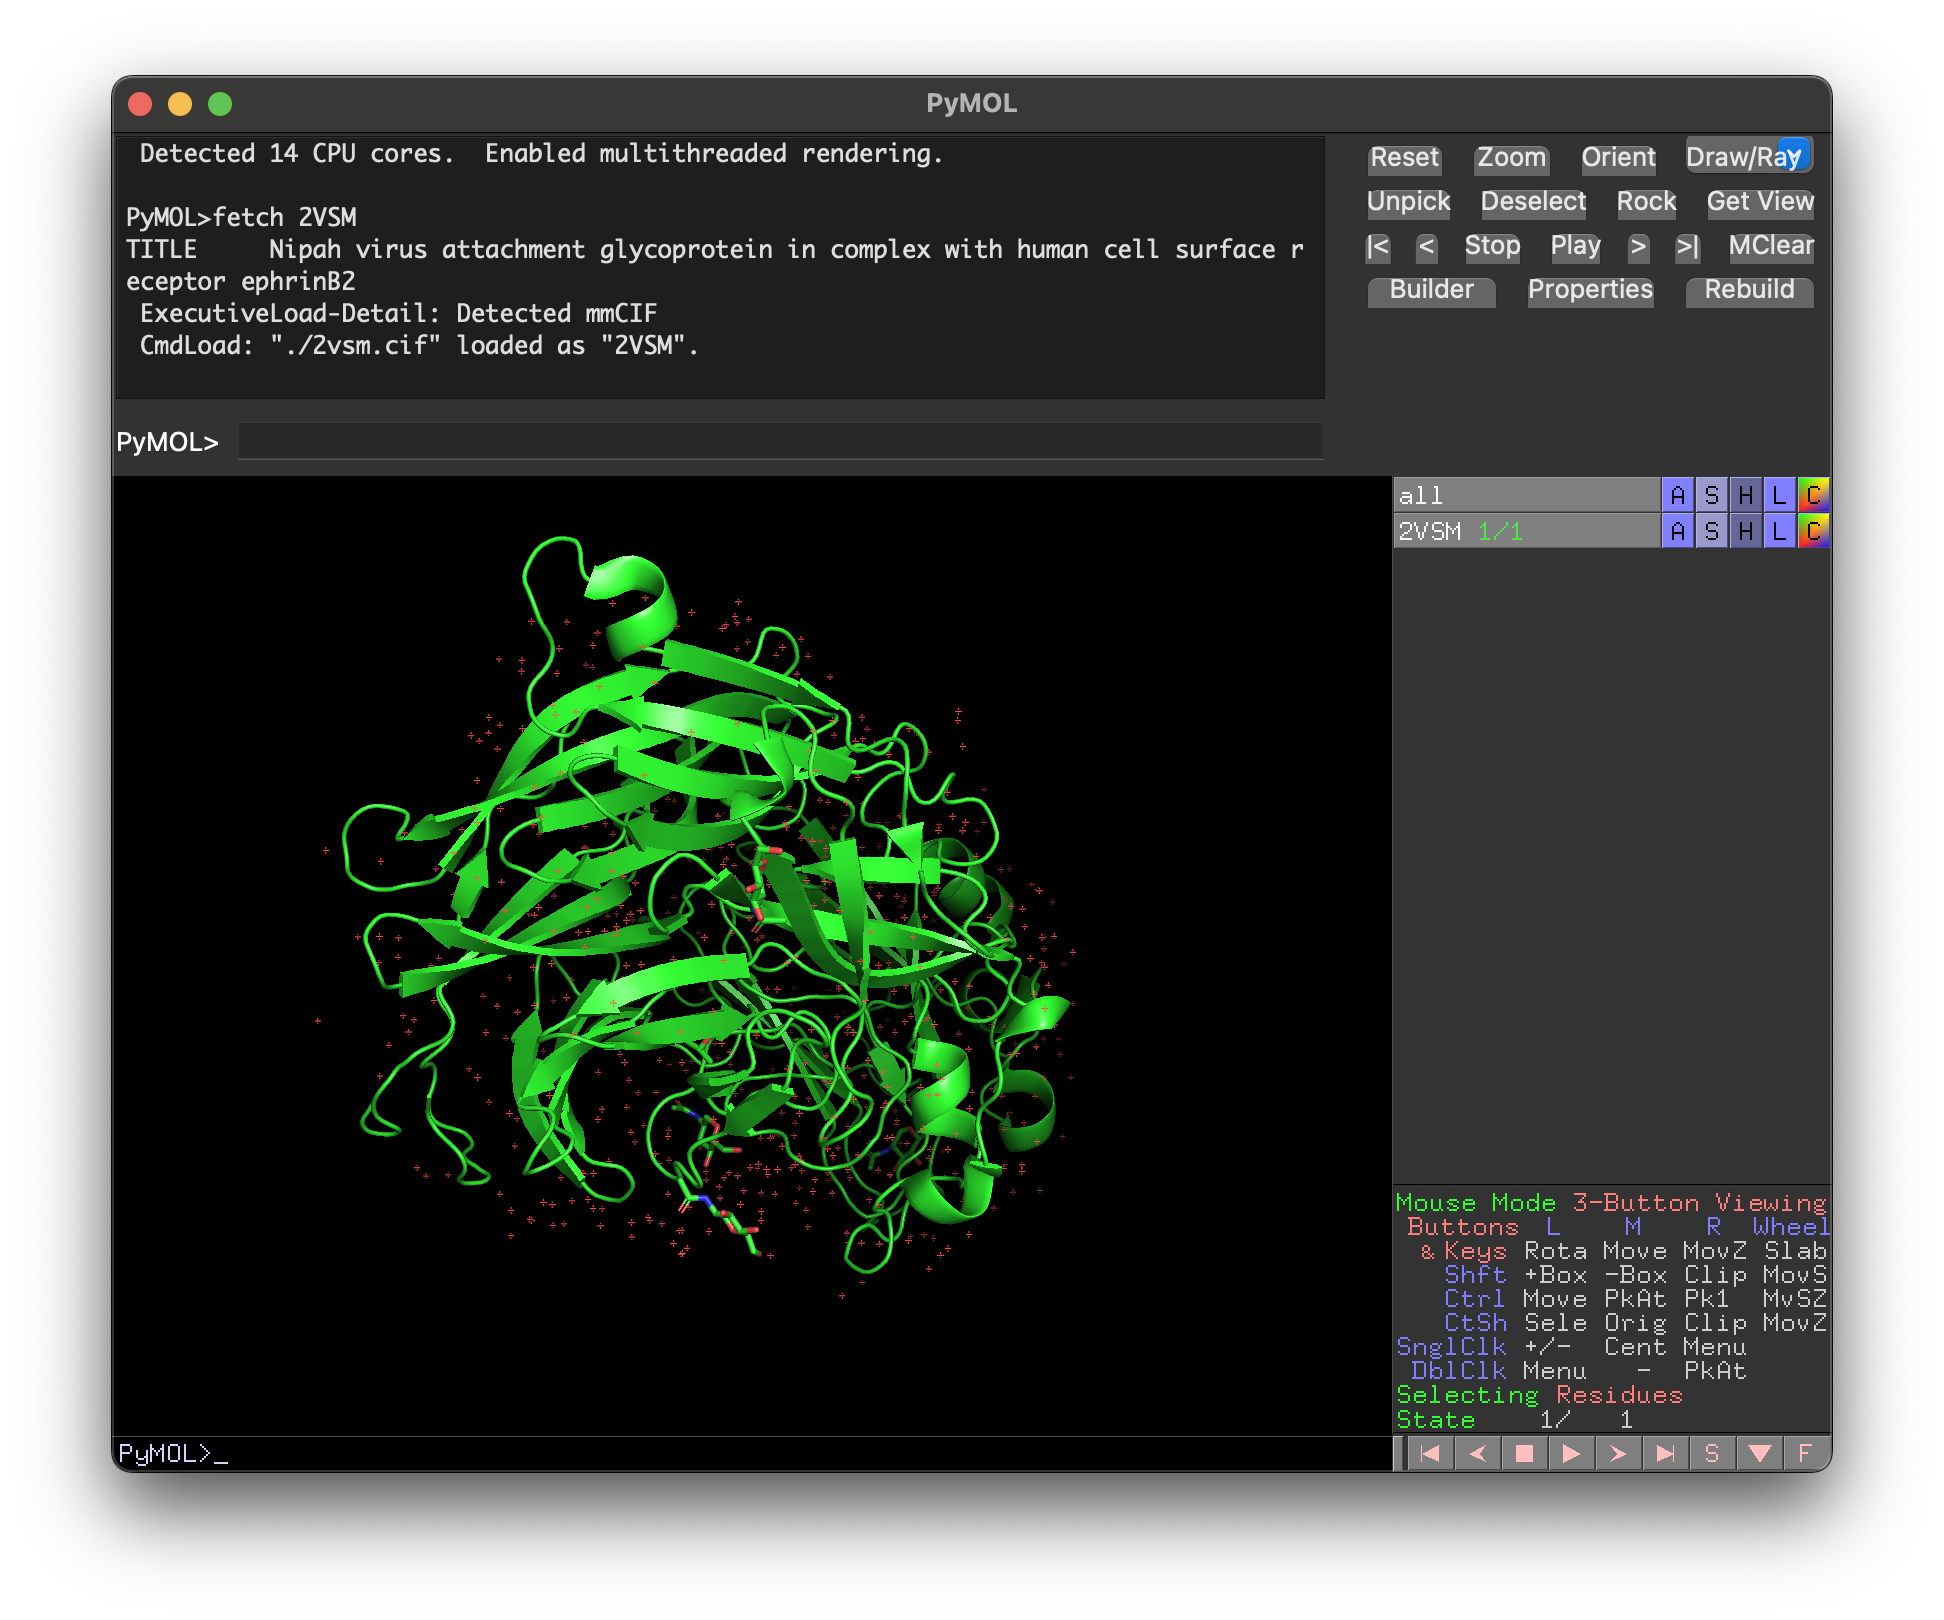Open the down-arrow menu in bottom bar
1944x1620 pixels.
tap(1759, 1453)
